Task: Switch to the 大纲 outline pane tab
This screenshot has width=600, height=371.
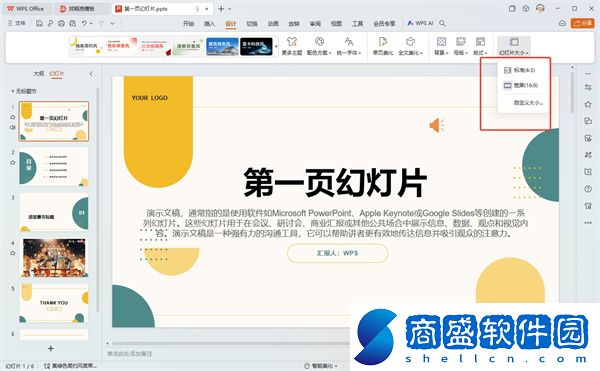Action: click(x=39, y=73)
